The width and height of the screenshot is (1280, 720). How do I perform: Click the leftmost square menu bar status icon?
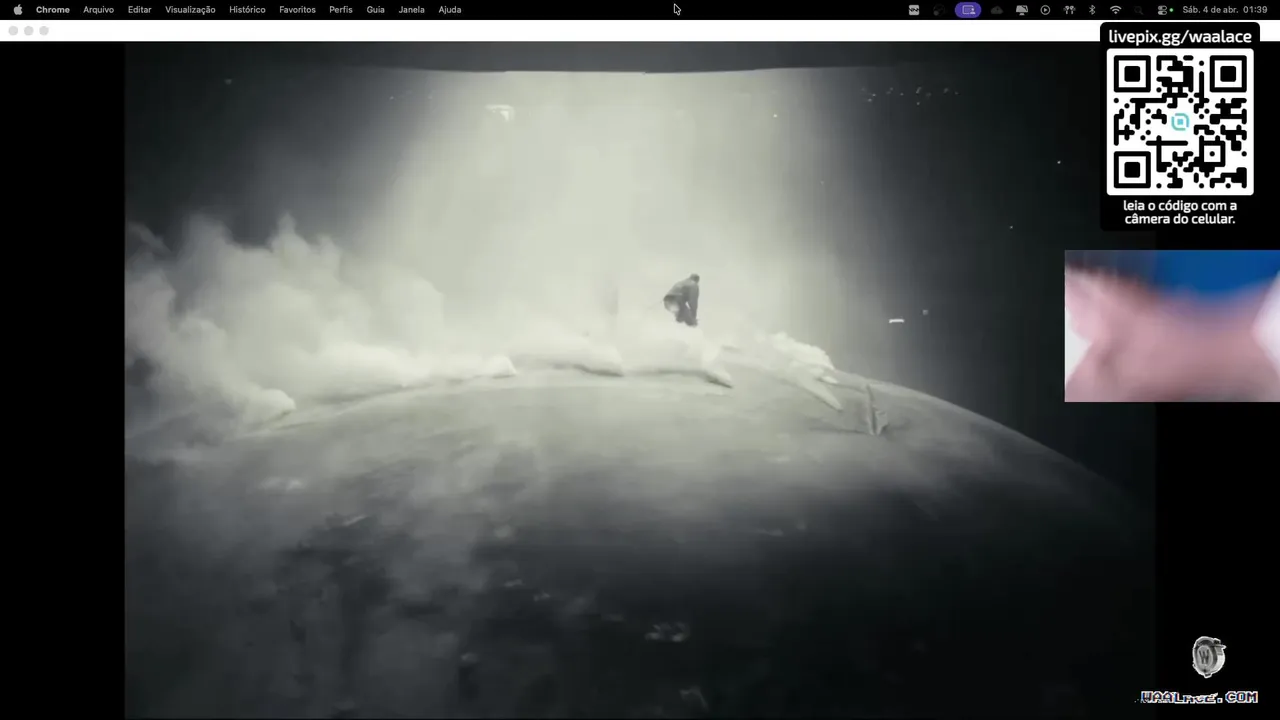pyautogui.click(x=914, y=9)
